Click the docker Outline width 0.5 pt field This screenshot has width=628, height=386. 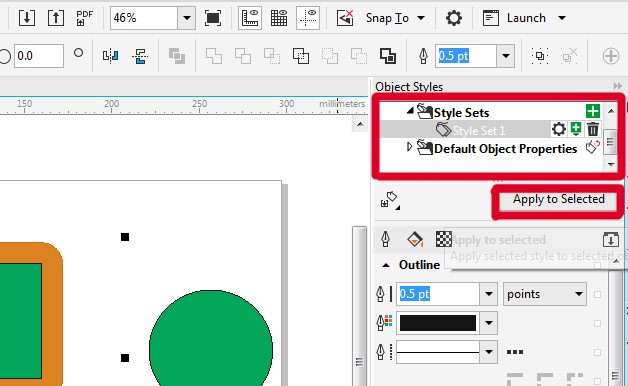(438, 294)
